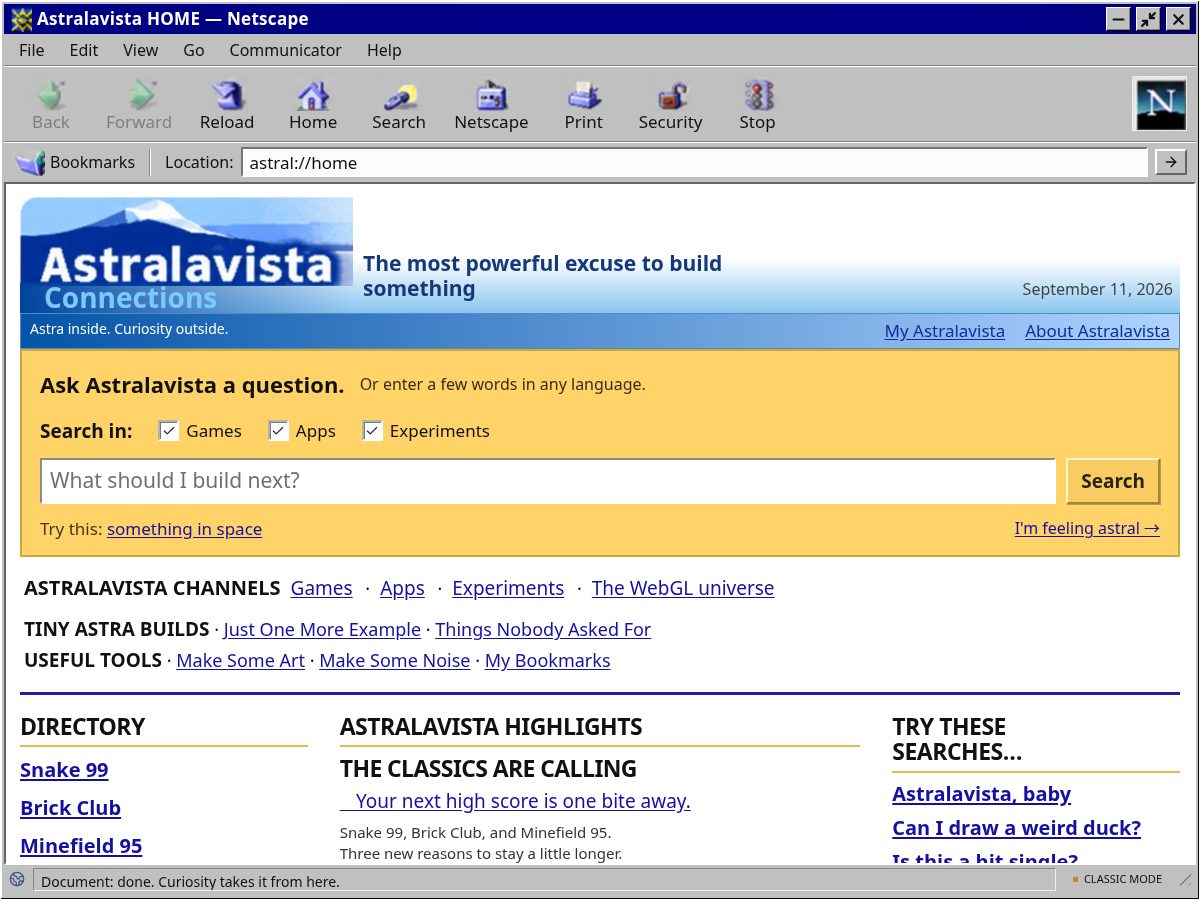
Task: Print the current page
Action: click(x=584, y=105)
